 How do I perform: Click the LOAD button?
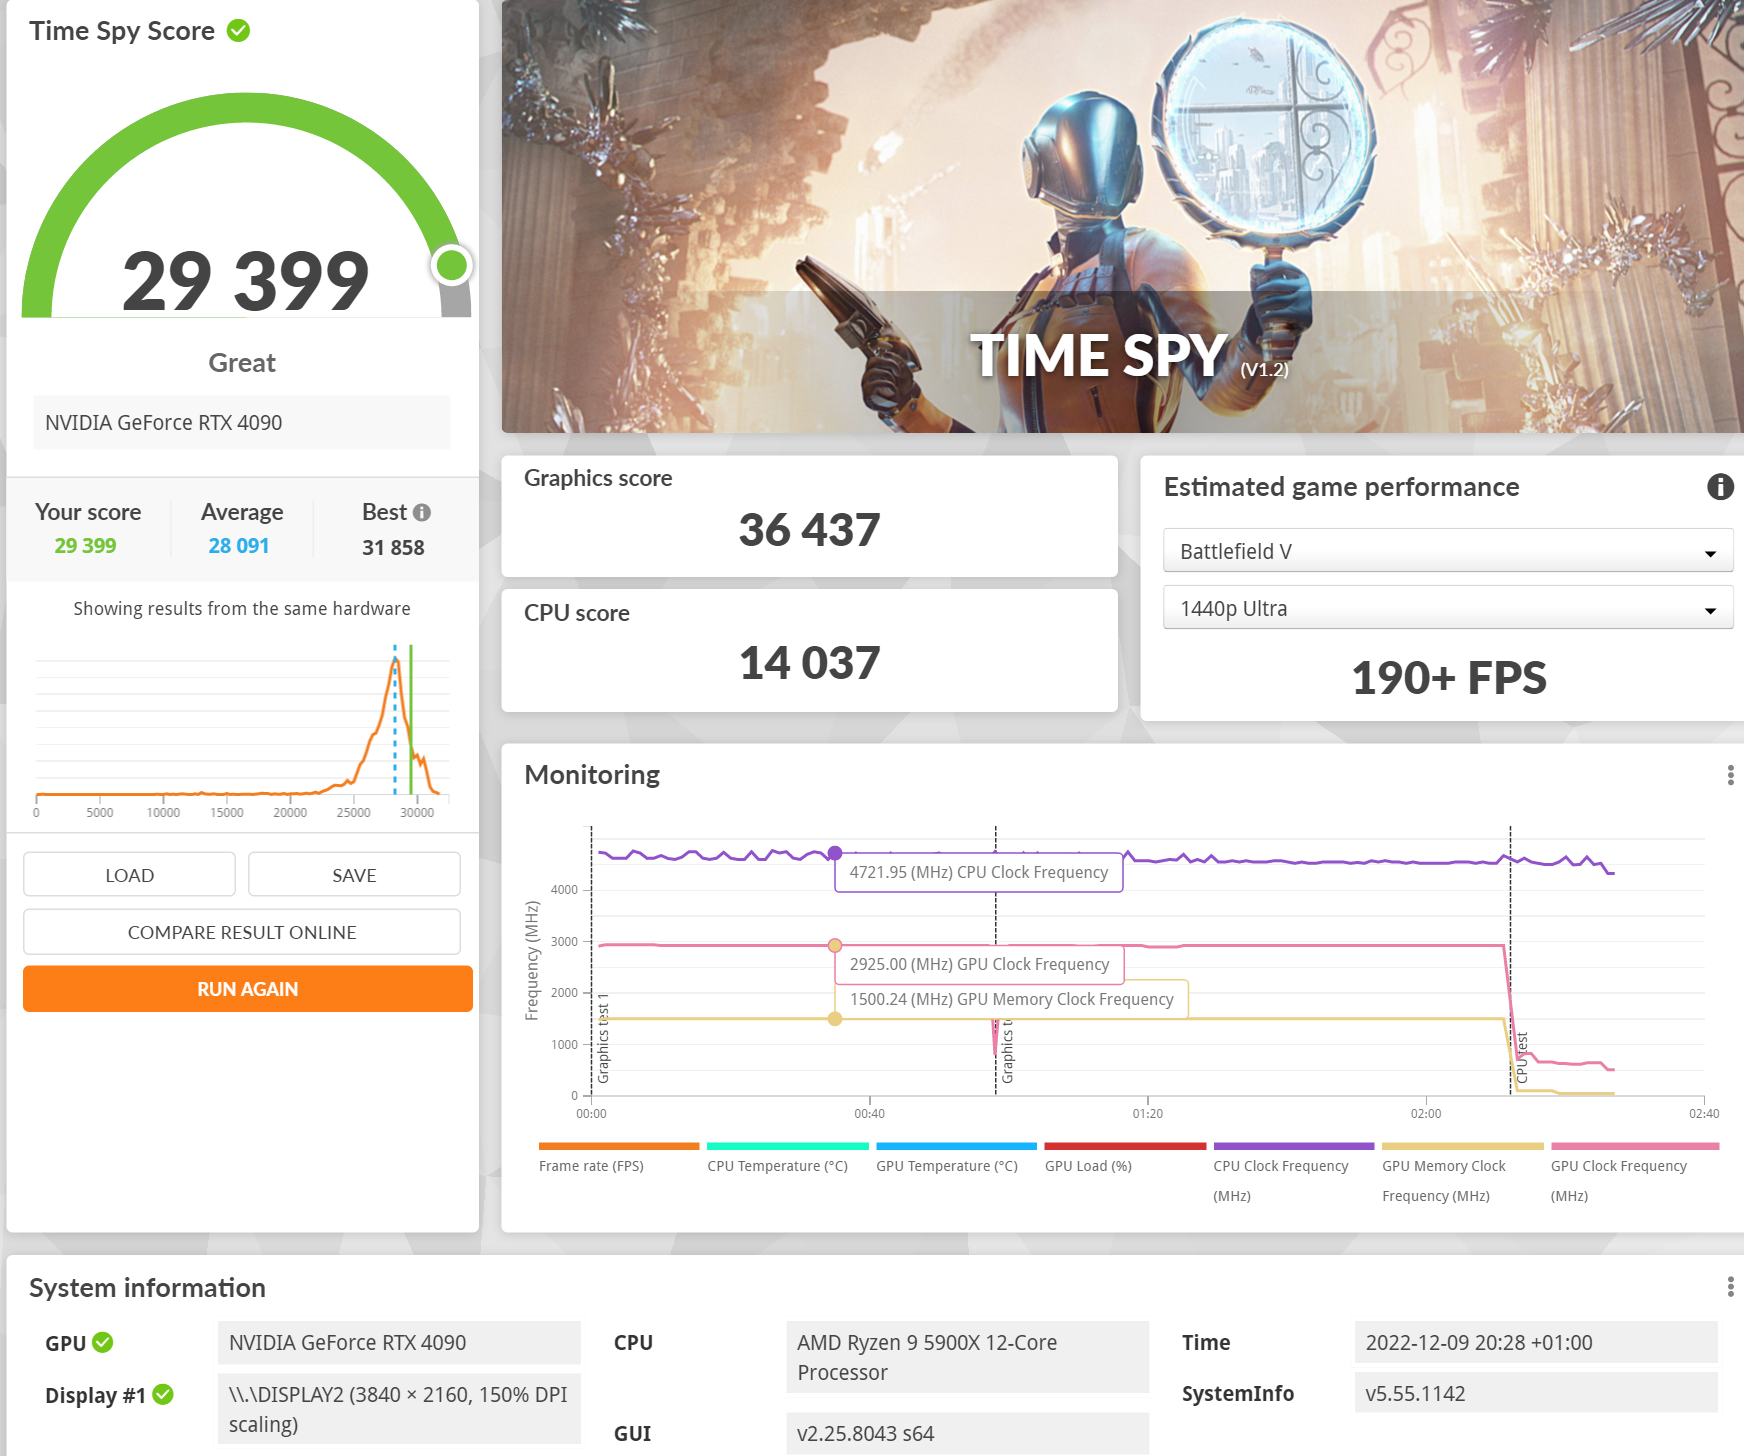click(x=129, y=875)
